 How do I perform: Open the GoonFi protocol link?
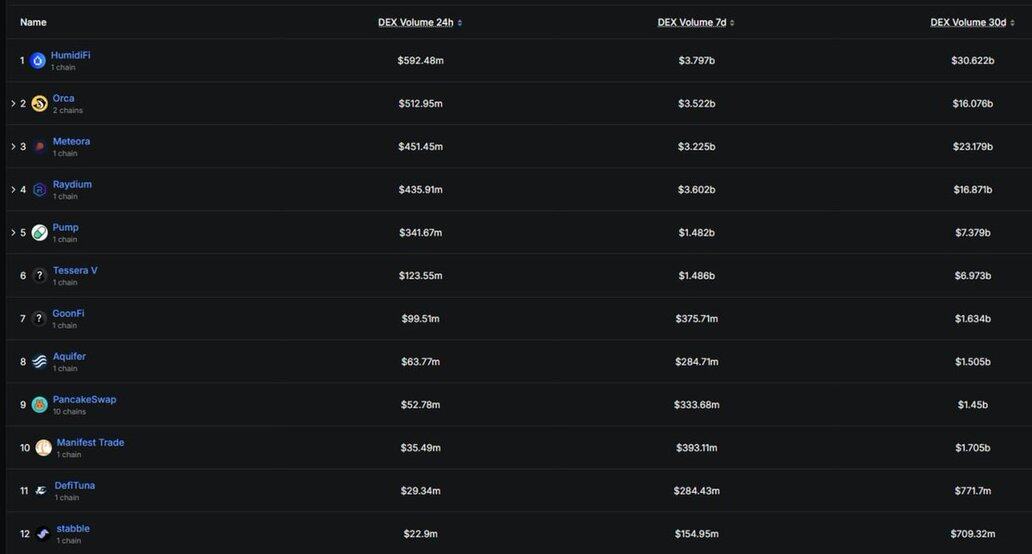tap(68, 313)
